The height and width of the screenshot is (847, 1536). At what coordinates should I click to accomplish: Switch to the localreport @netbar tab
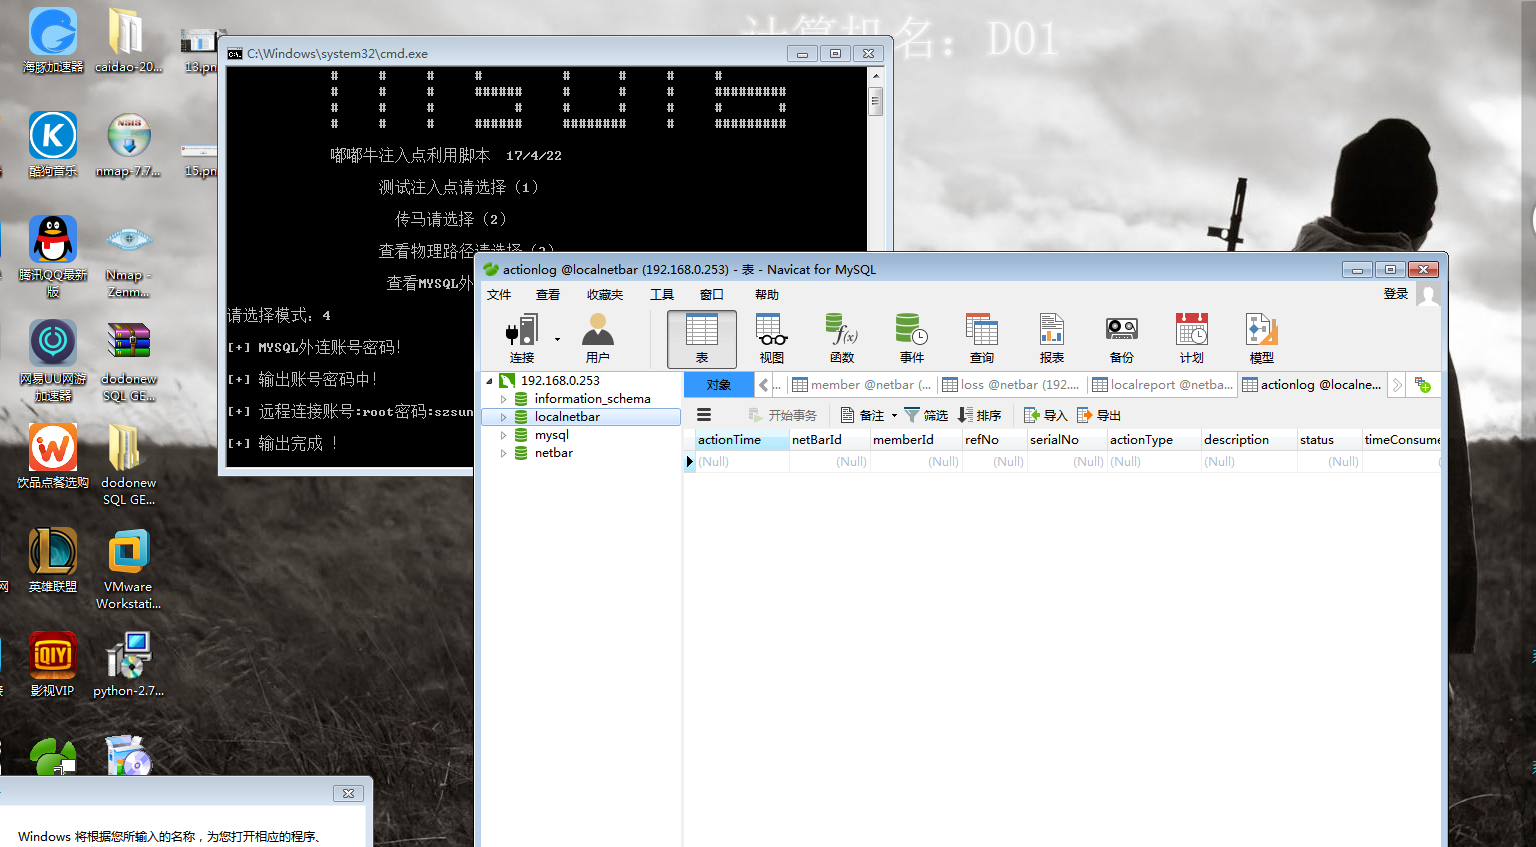click(1162, 385)
